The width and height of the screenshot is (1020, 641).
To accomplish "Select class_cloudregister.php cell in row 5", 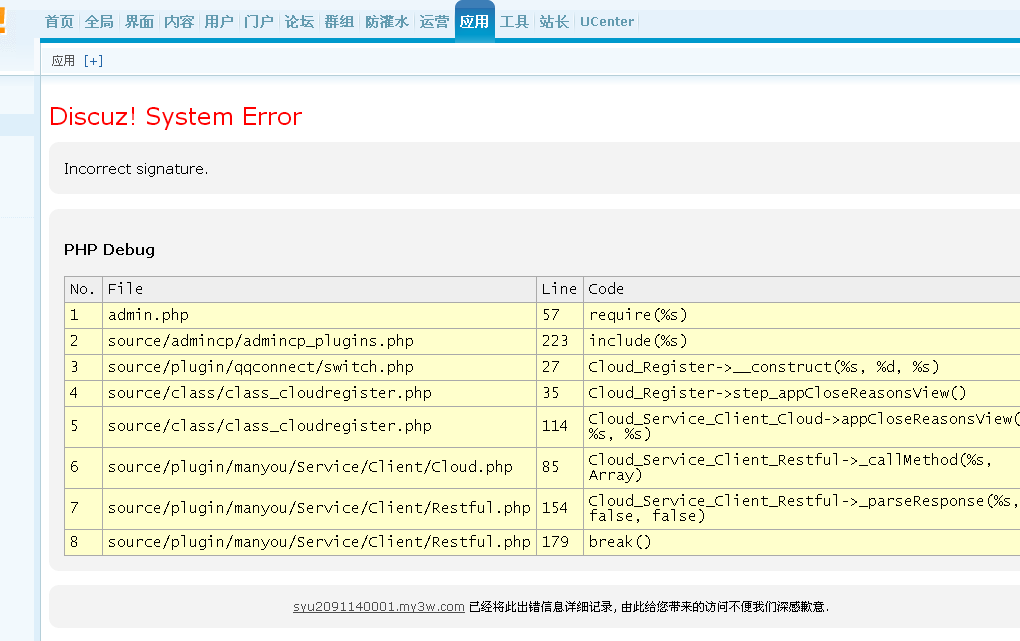I will pos(319,426).
